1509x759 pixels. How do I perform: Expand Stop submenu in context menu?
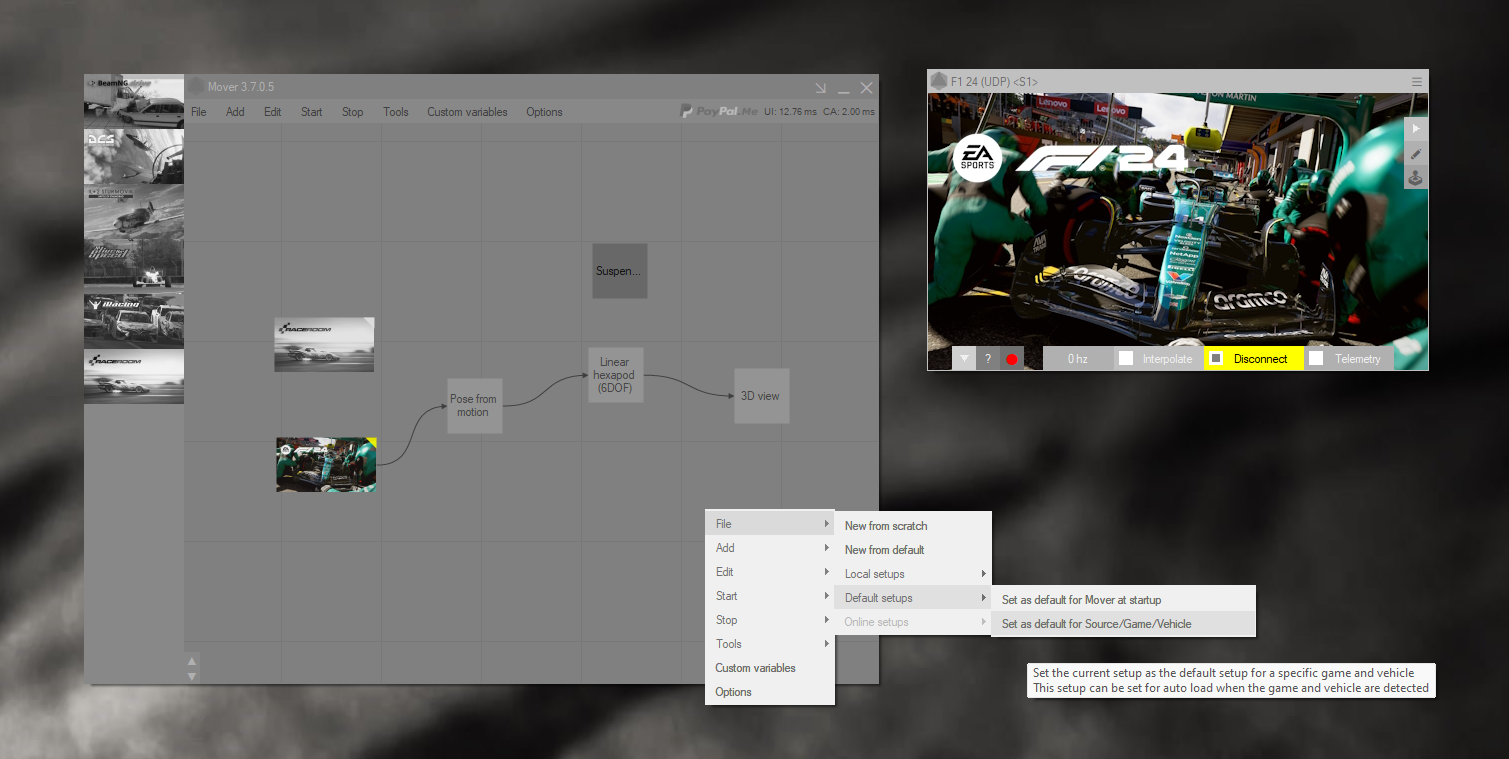coord(770,620)
